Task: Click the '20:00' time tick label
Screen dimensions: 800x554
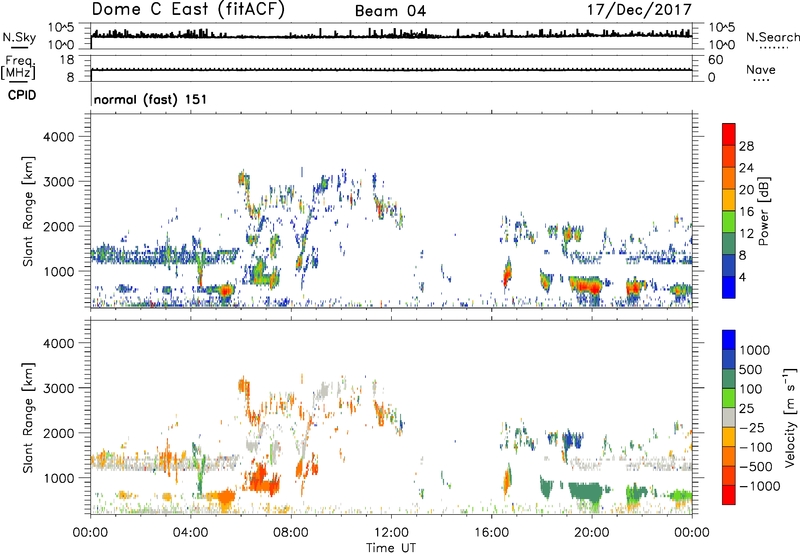Action: pyautogui.click(x=591, y=533)
